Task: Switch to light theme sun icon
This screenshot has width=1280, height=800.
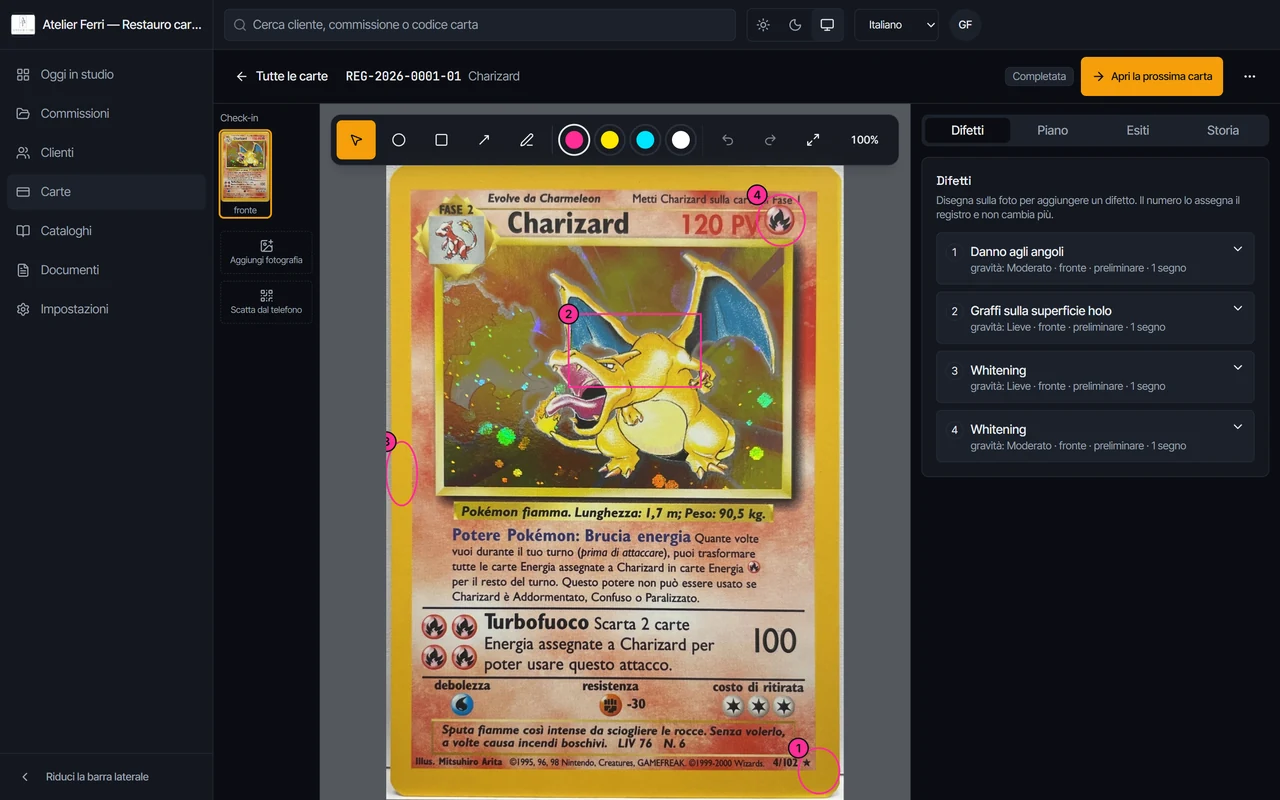Action: 763,25
